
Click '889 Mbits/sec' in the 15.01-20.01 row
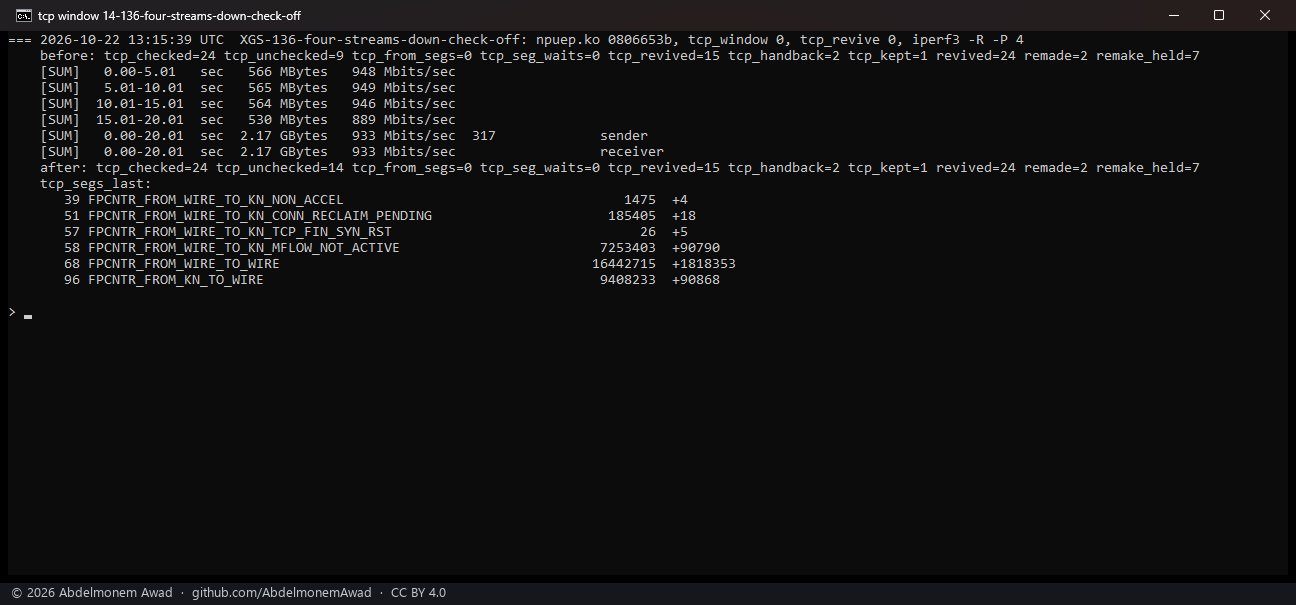click(404, 120)
